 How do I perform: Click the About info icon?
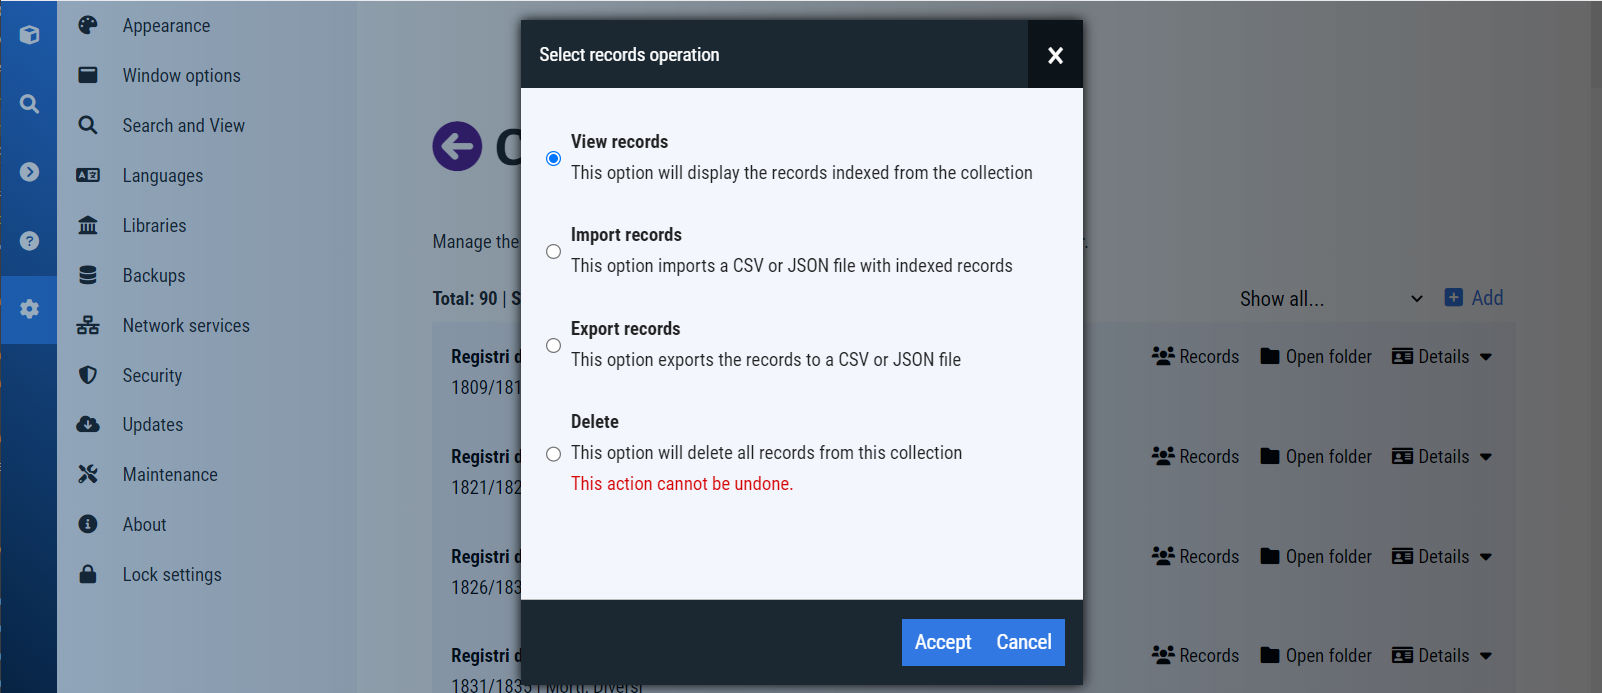coord(88,524)
